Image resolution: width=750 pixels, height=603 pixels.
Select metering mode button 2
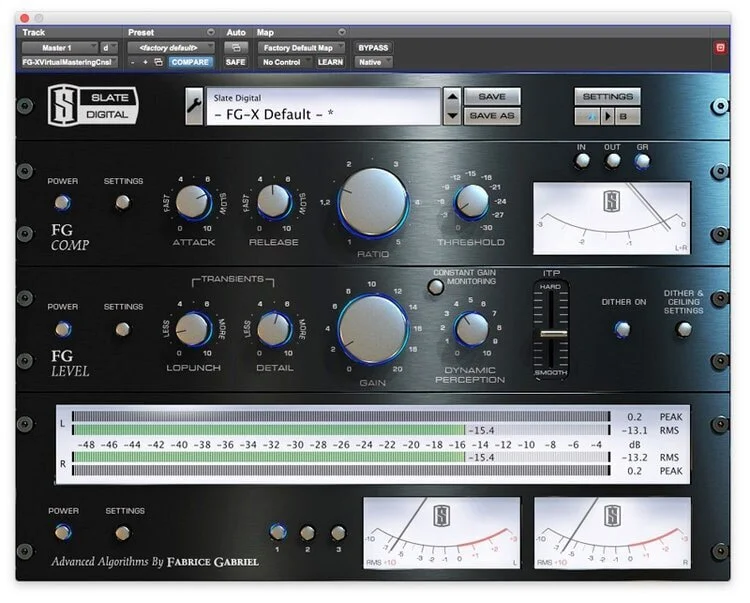pyautogui.click(x=308, y=532)
